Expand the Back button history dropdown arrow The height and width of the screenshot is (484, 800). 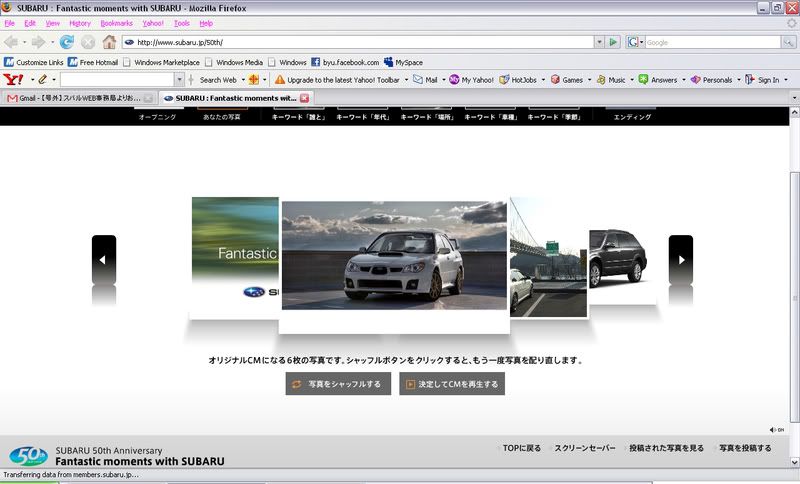[24, 42]
